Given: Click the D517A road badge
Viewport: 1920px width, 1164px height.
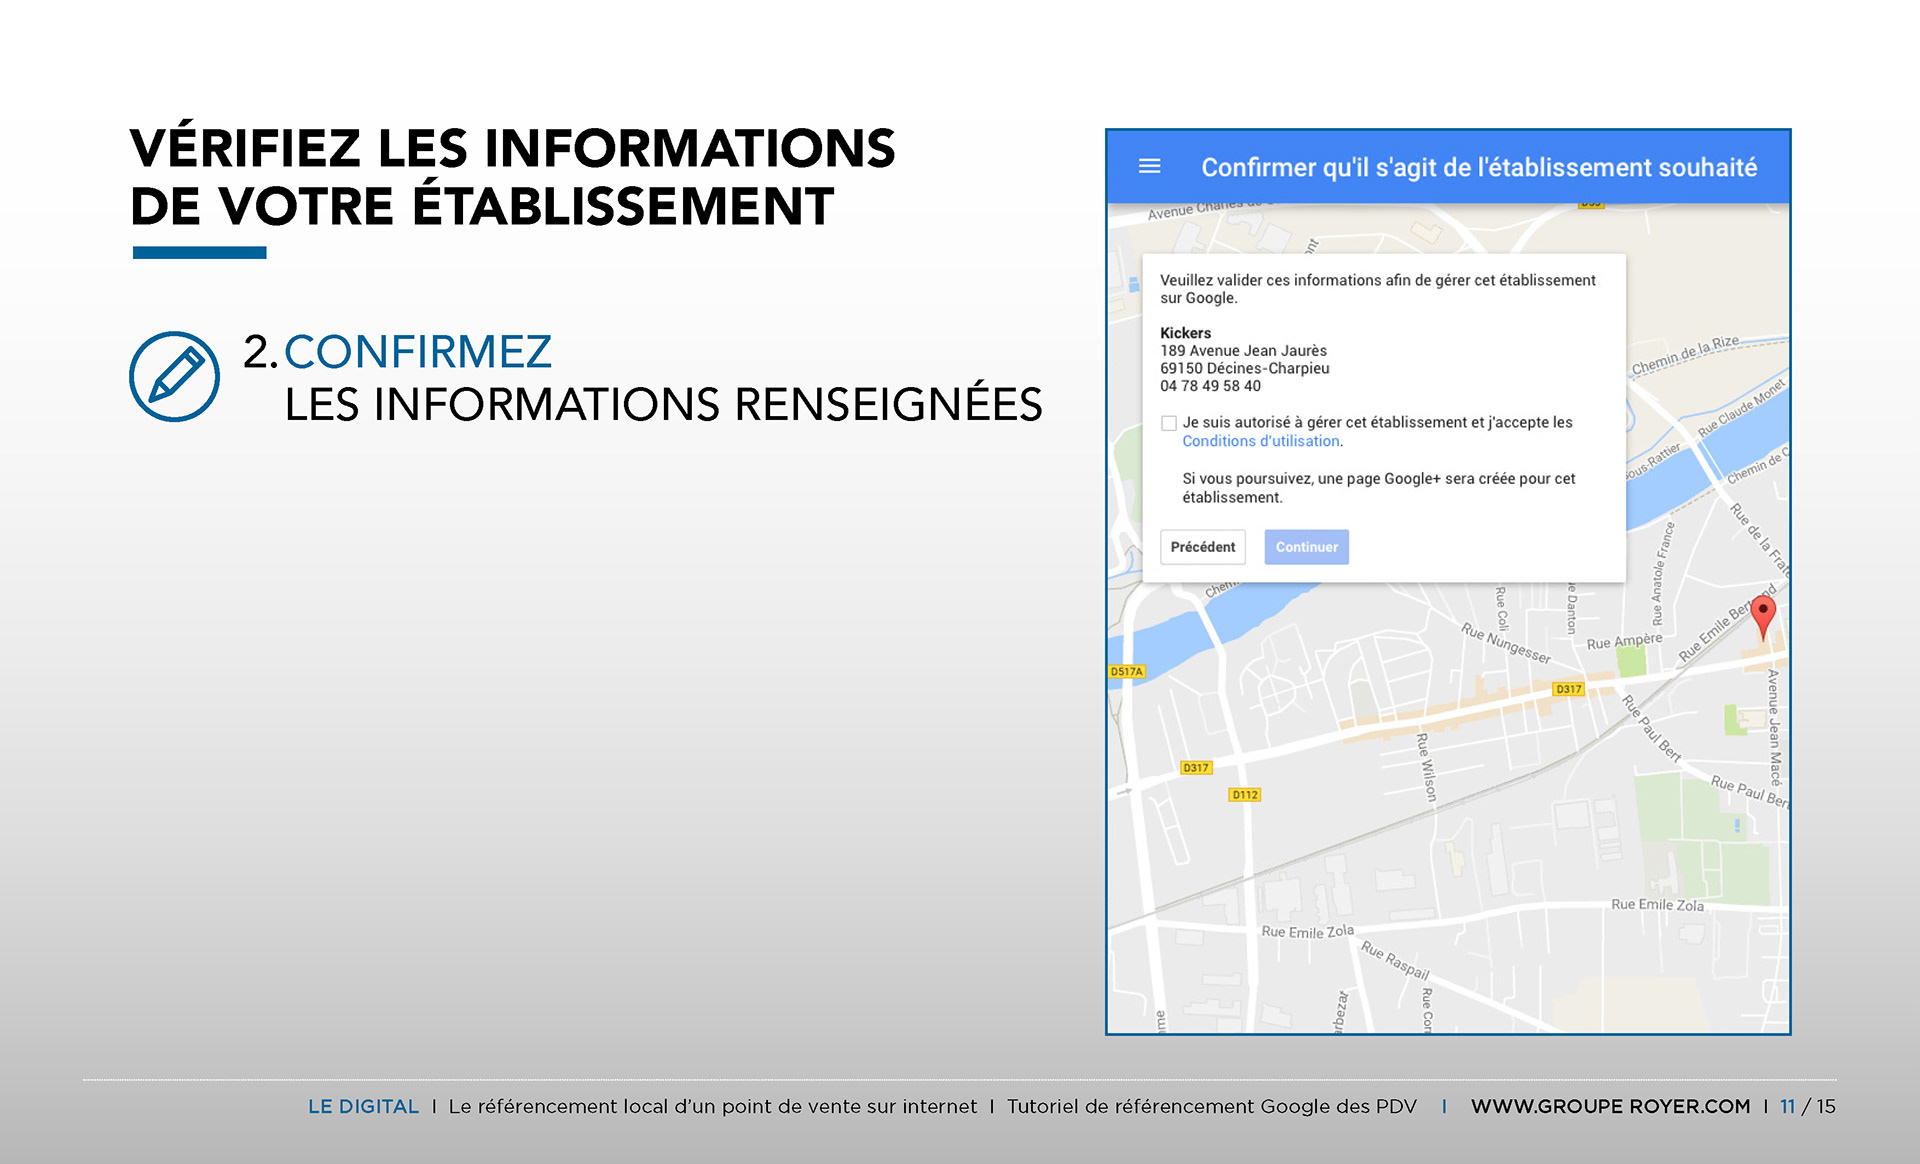Looking at the screenshot, I should coord(1126,671).
